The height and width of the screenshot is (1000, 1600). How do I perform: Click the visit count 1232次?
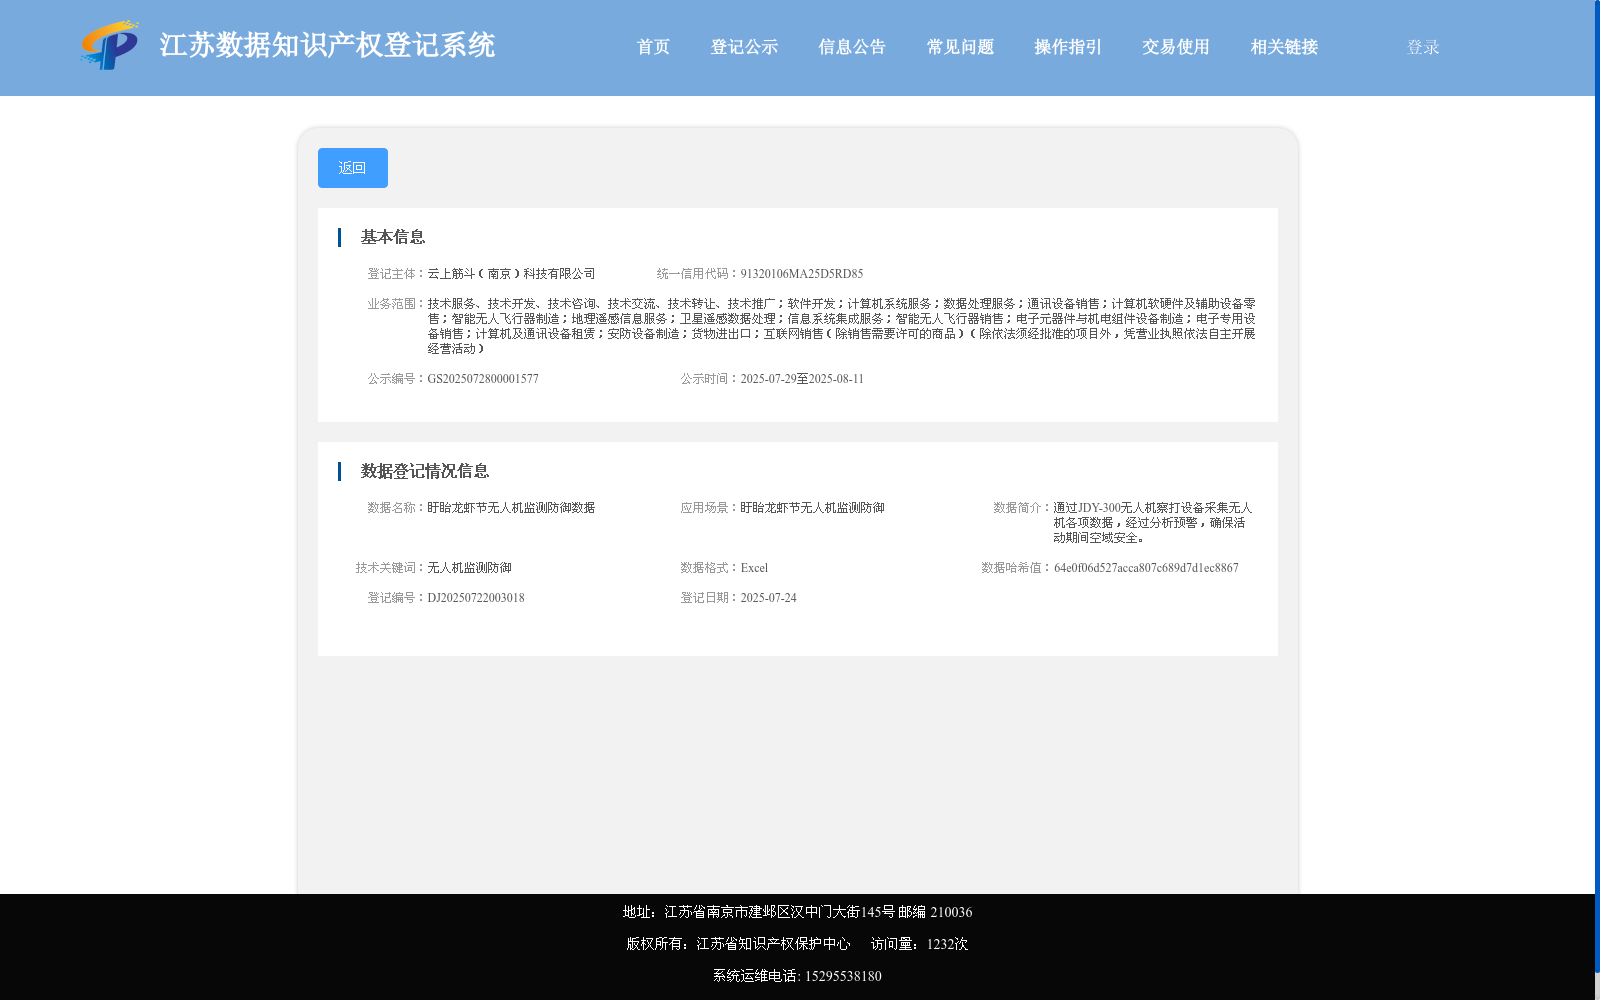coord(947,944)
